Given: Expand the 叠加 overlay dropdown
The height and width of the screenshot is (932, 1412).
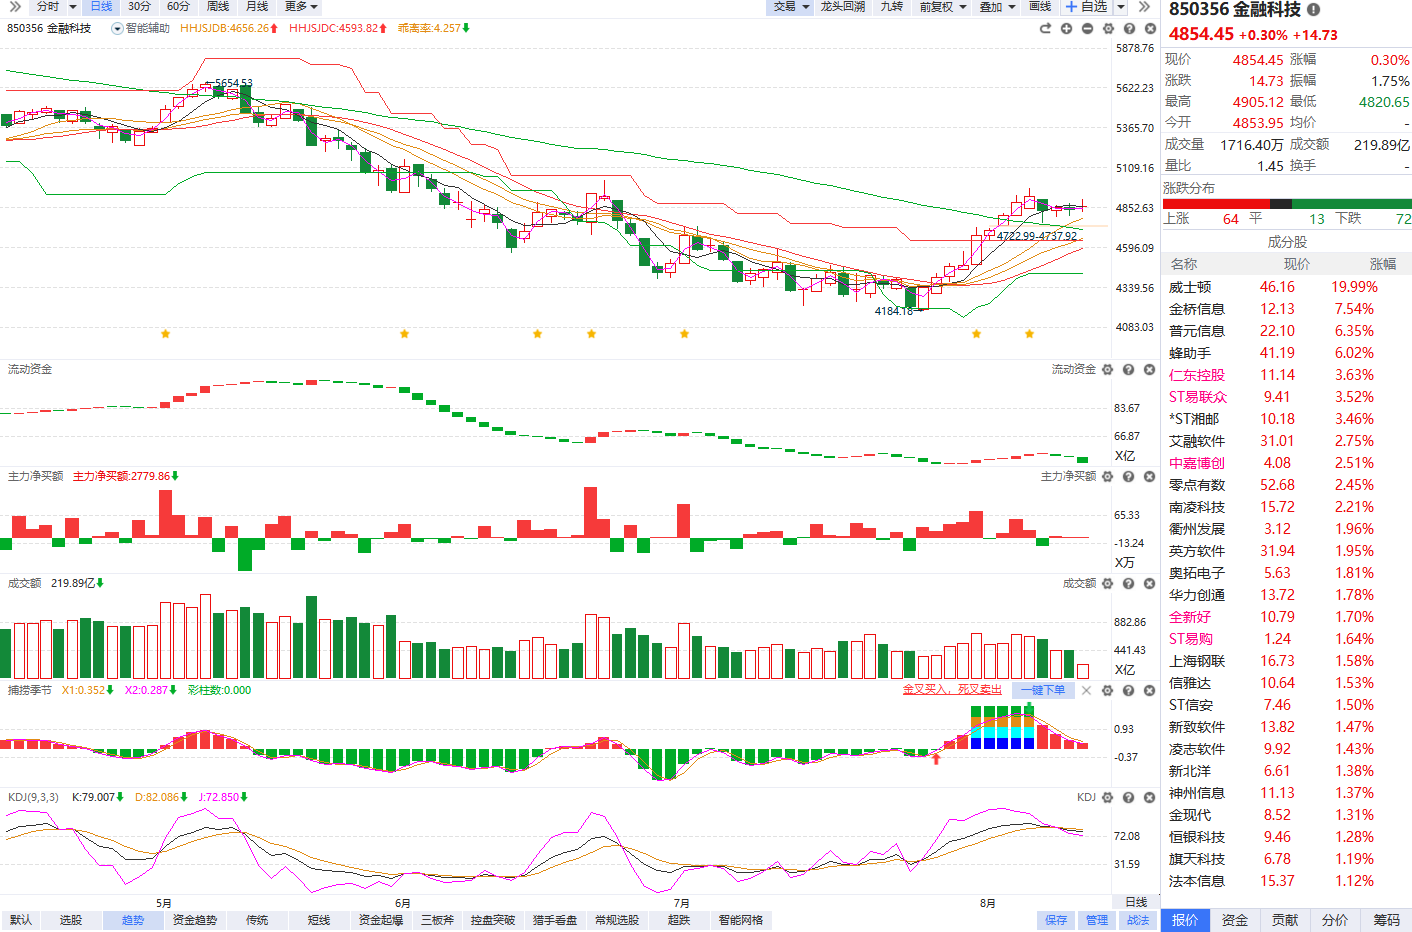Looking at the screenshot, I should point(997,6).
